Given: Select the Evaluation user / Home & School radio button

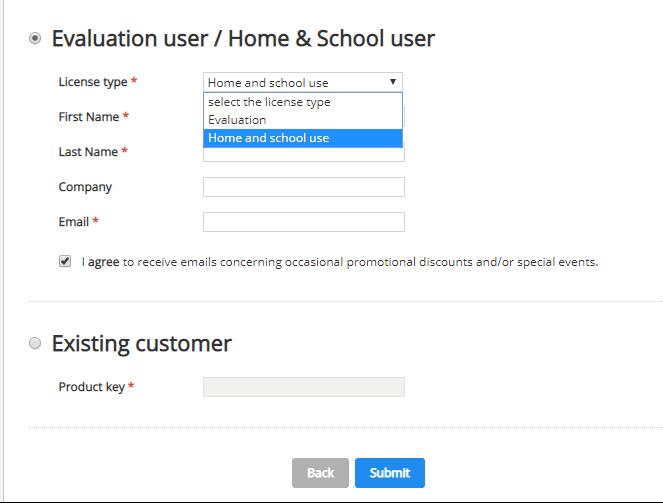Looking at the screenshot, I should click(36, 39).
